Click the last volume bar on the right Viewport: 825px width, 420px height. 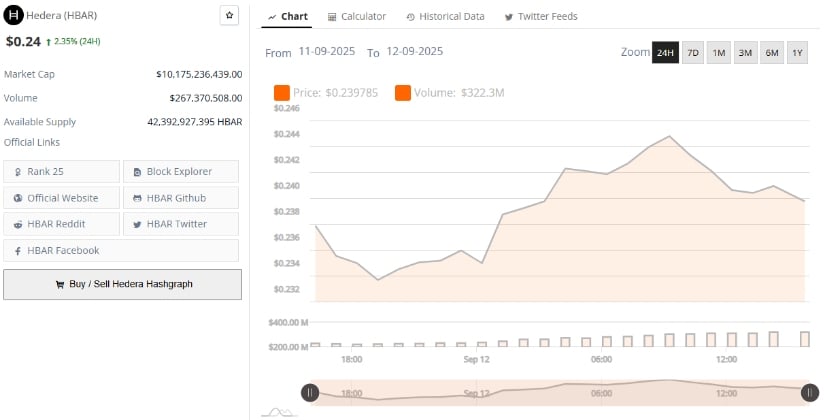[805, 339]
